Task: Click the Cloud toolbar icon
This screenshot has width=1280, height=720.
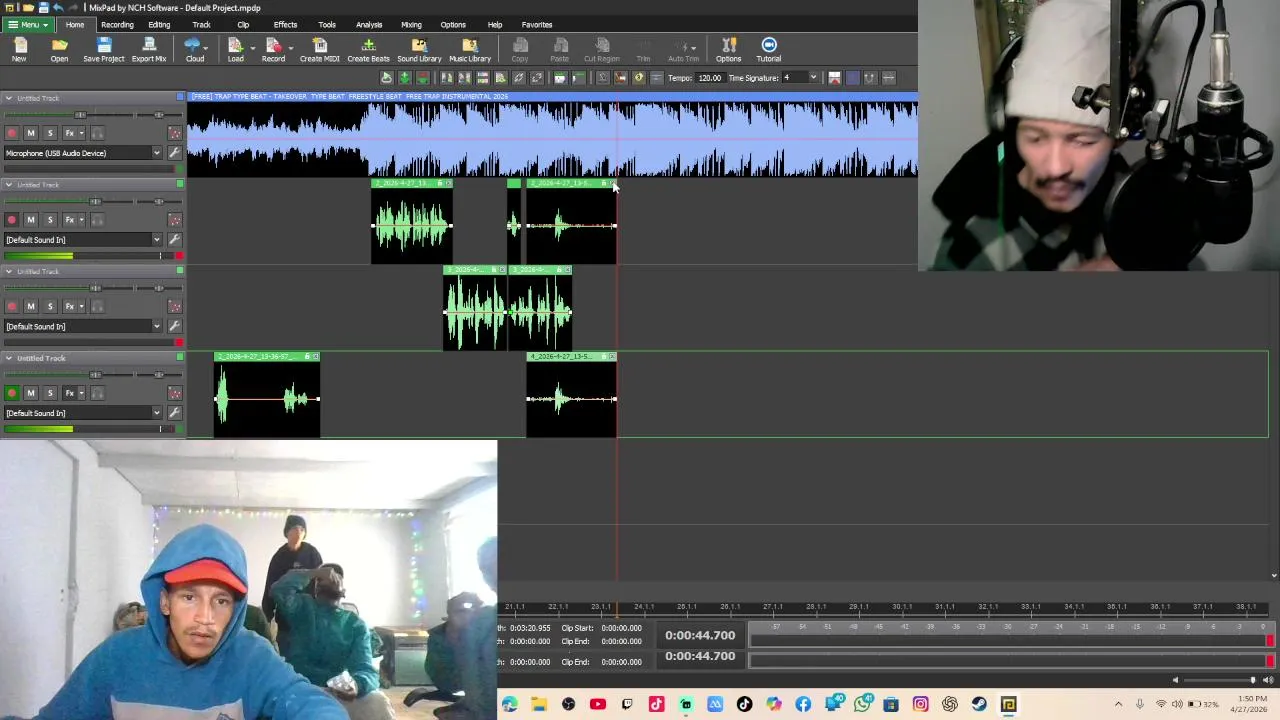Action: 195,50
